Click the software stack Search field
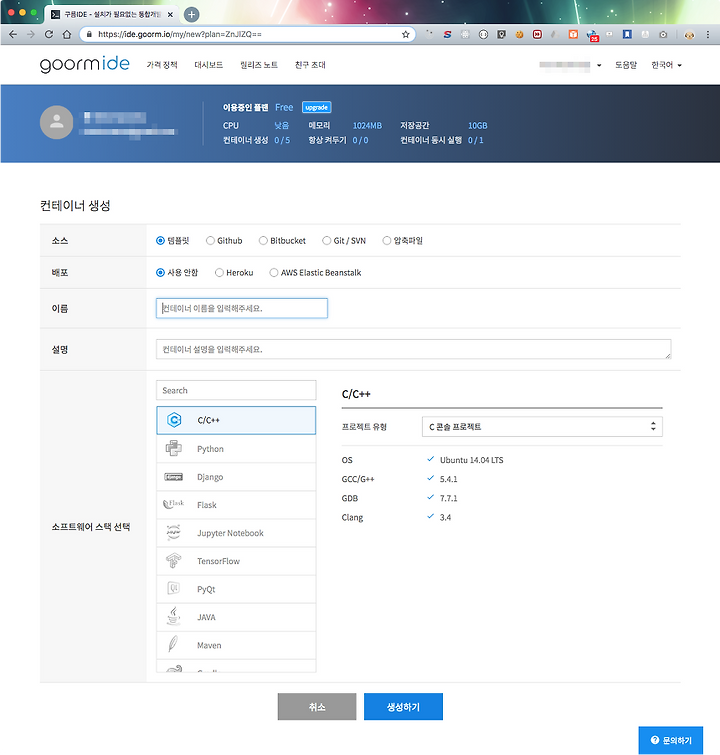Viewport: 720px width, 755px height. (236, 390)
